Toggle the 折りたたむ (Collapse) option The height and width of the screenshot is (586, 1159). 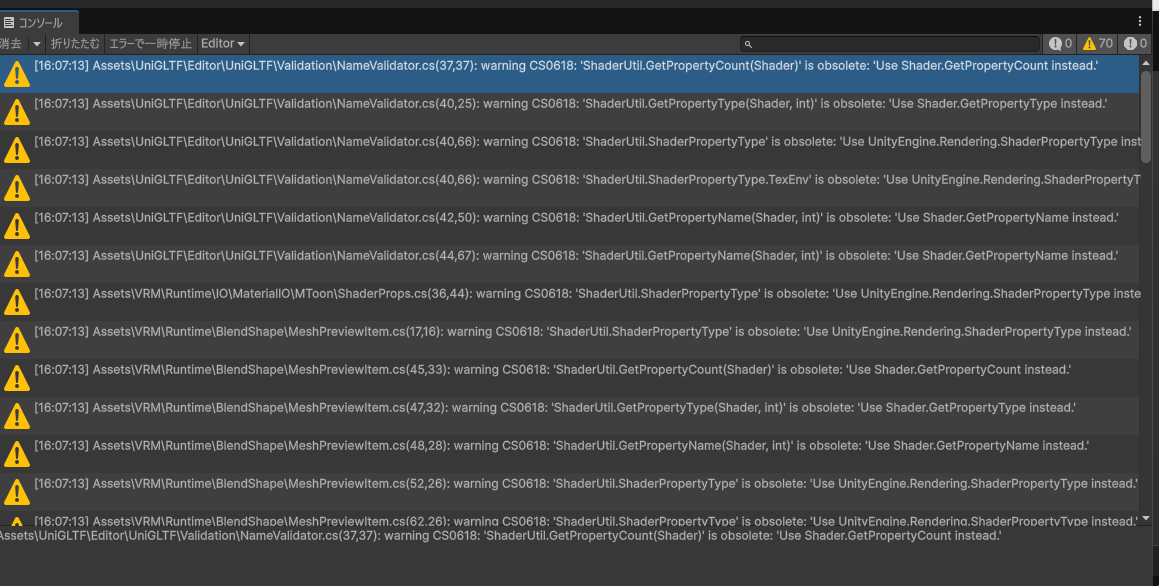[x=75, y=44]
